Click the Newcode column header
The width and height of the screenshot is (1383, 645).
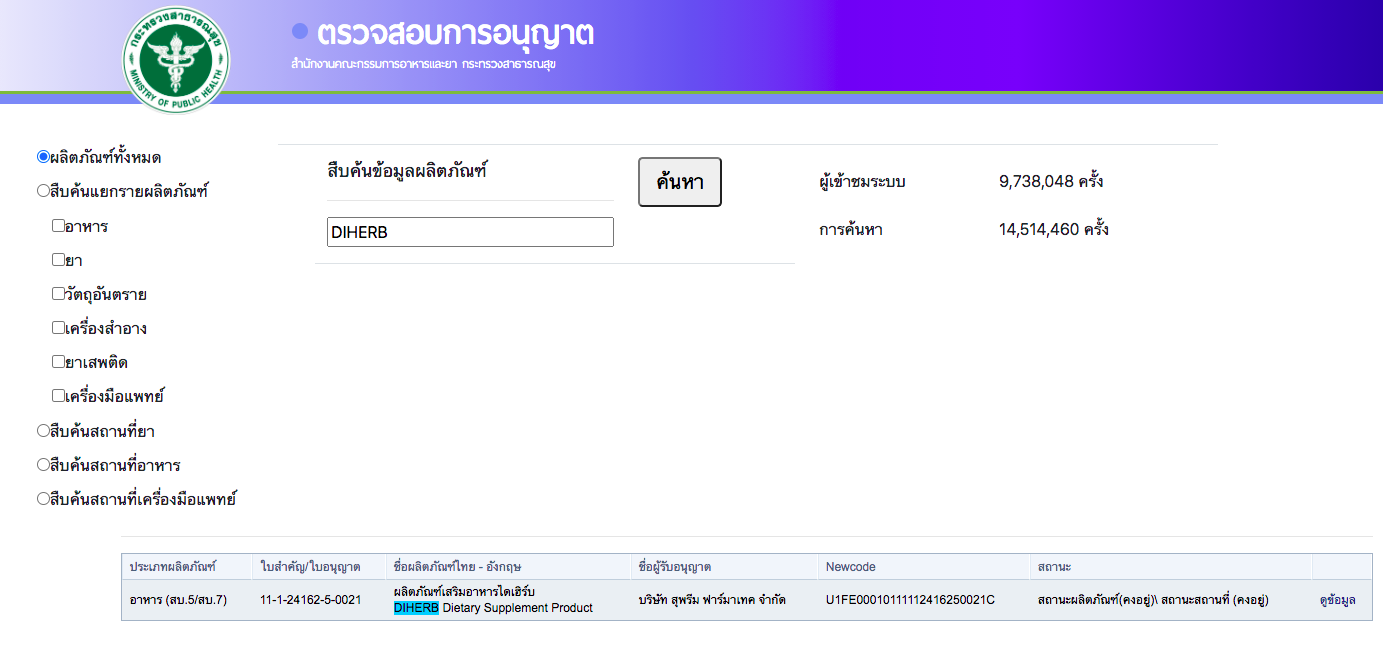[850, 567]
